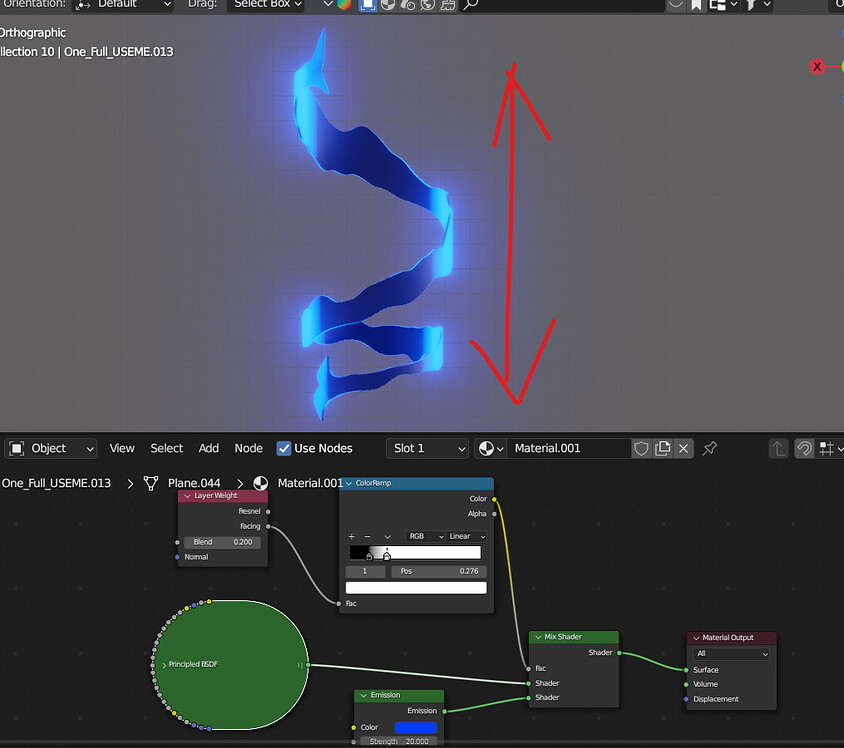Open the View menu

click(122, 448)
